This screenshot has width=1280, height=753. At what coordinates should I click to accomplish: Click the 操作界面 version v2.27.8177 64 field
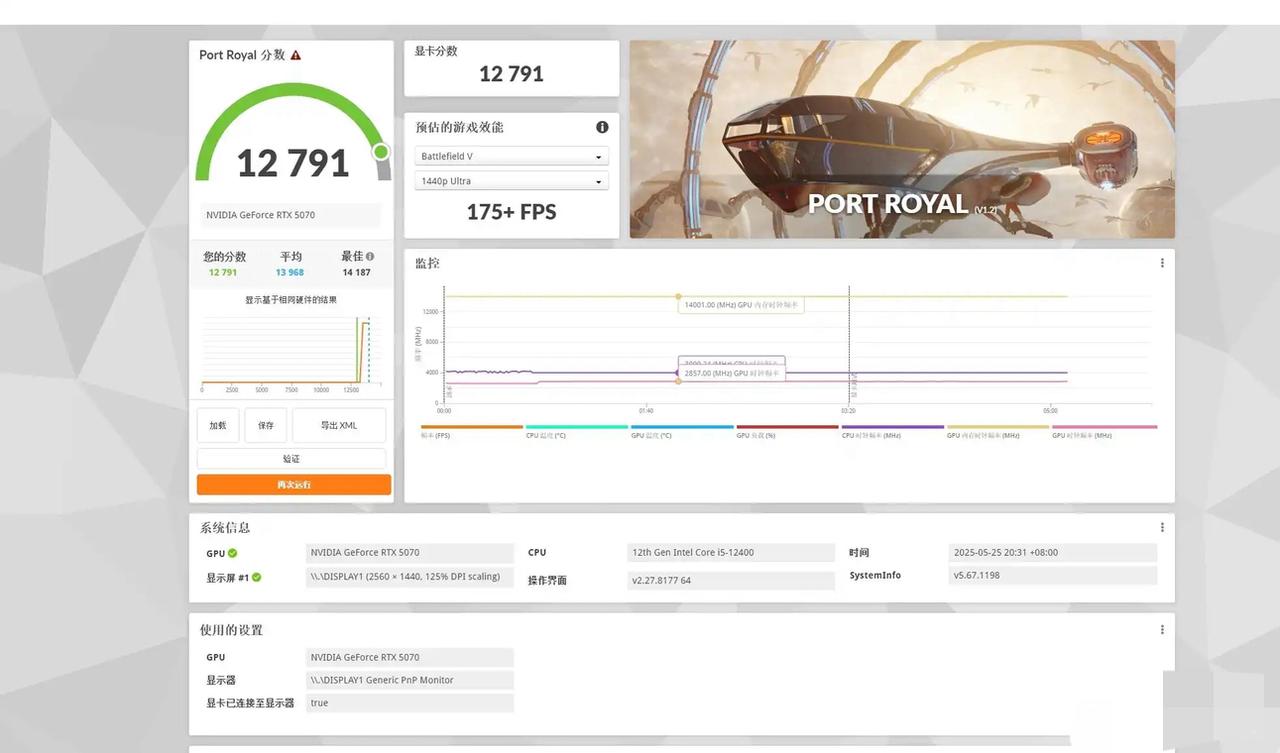click(x=731, y=580)
